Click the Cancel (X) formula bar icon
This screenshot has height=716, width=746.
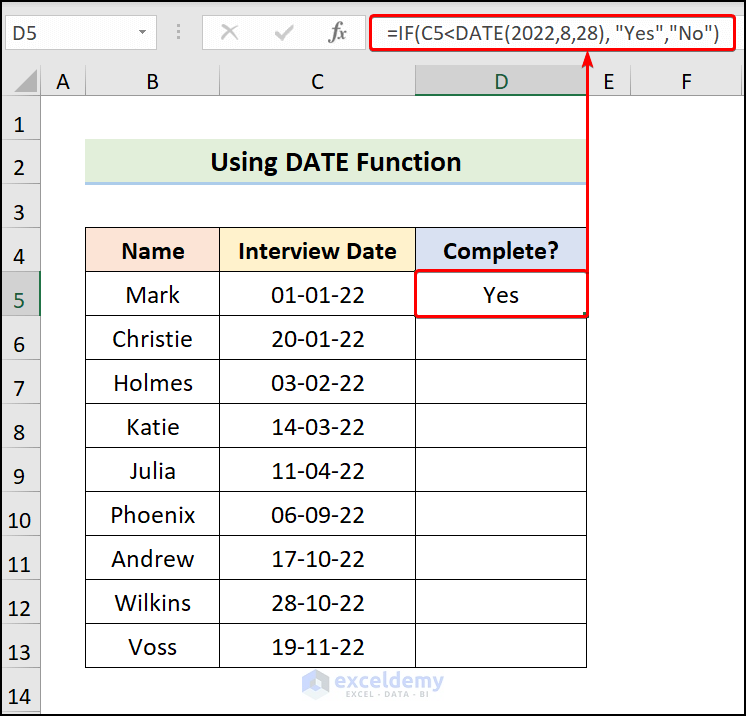(x=229, y=33)
